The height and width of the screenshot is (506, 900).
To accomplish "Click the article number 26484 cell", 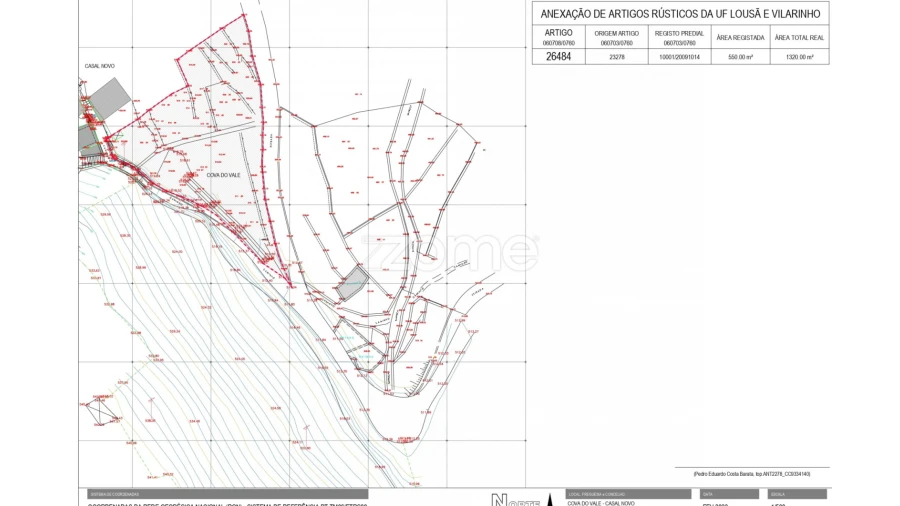I will tap(559, 57).
